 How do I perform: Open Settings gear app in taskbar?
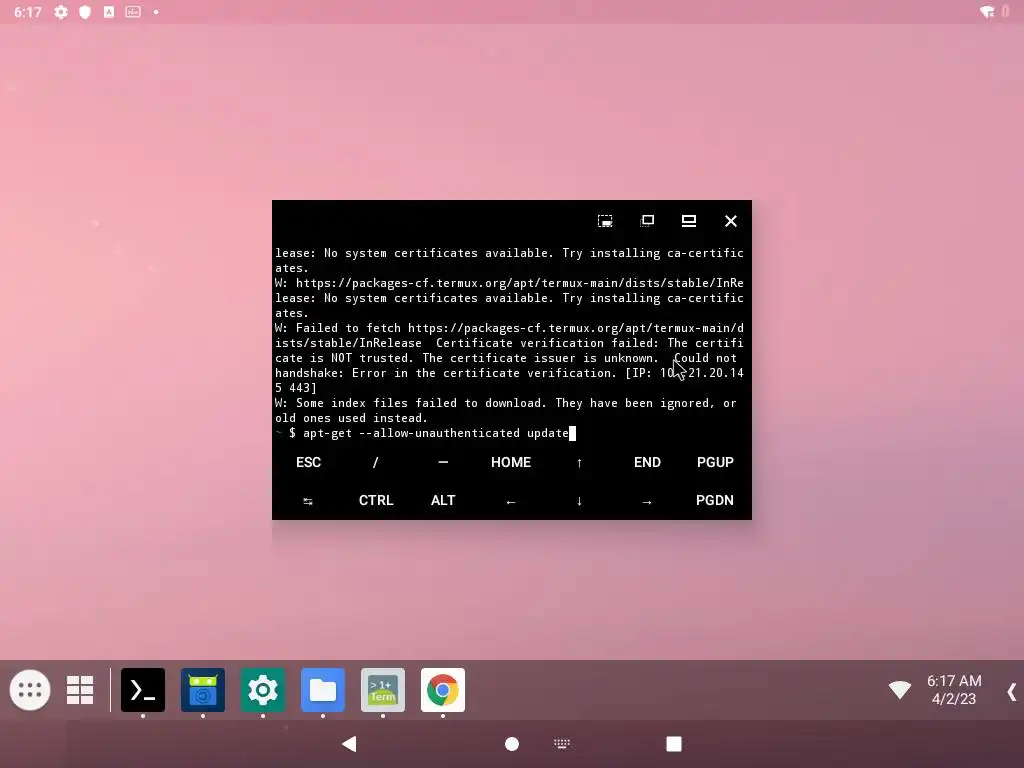tap(263, 690)
